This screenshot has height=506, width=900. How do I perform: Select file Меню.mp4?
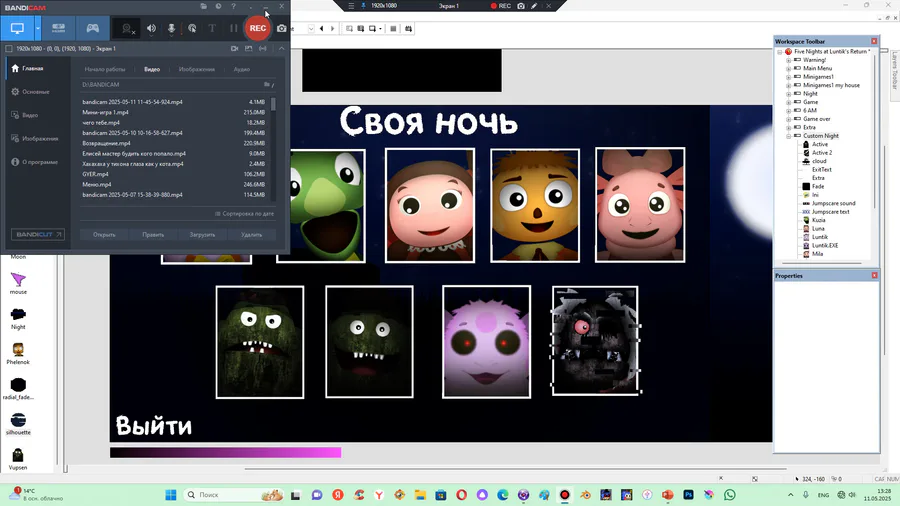coord(173,185)
